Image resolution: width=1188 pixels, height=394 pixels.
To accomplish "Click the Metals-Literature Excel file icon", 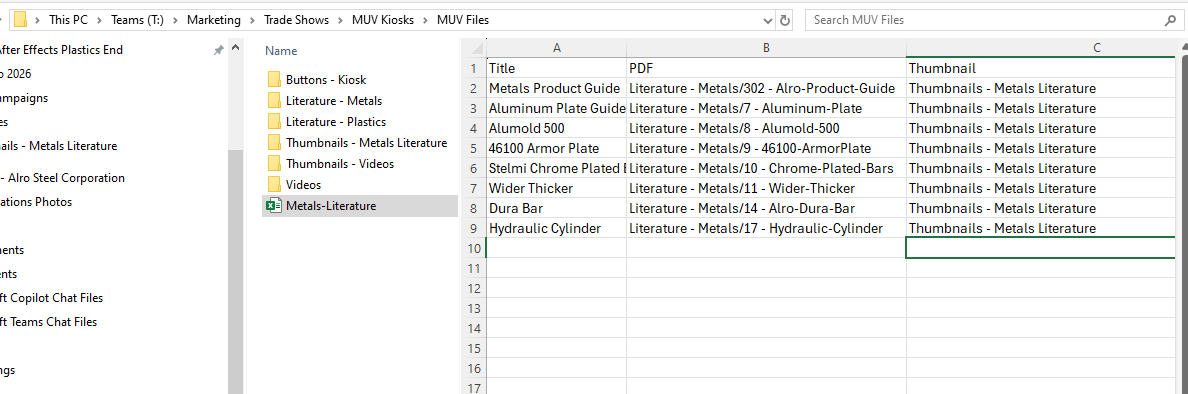I will [x=274, y=205].
